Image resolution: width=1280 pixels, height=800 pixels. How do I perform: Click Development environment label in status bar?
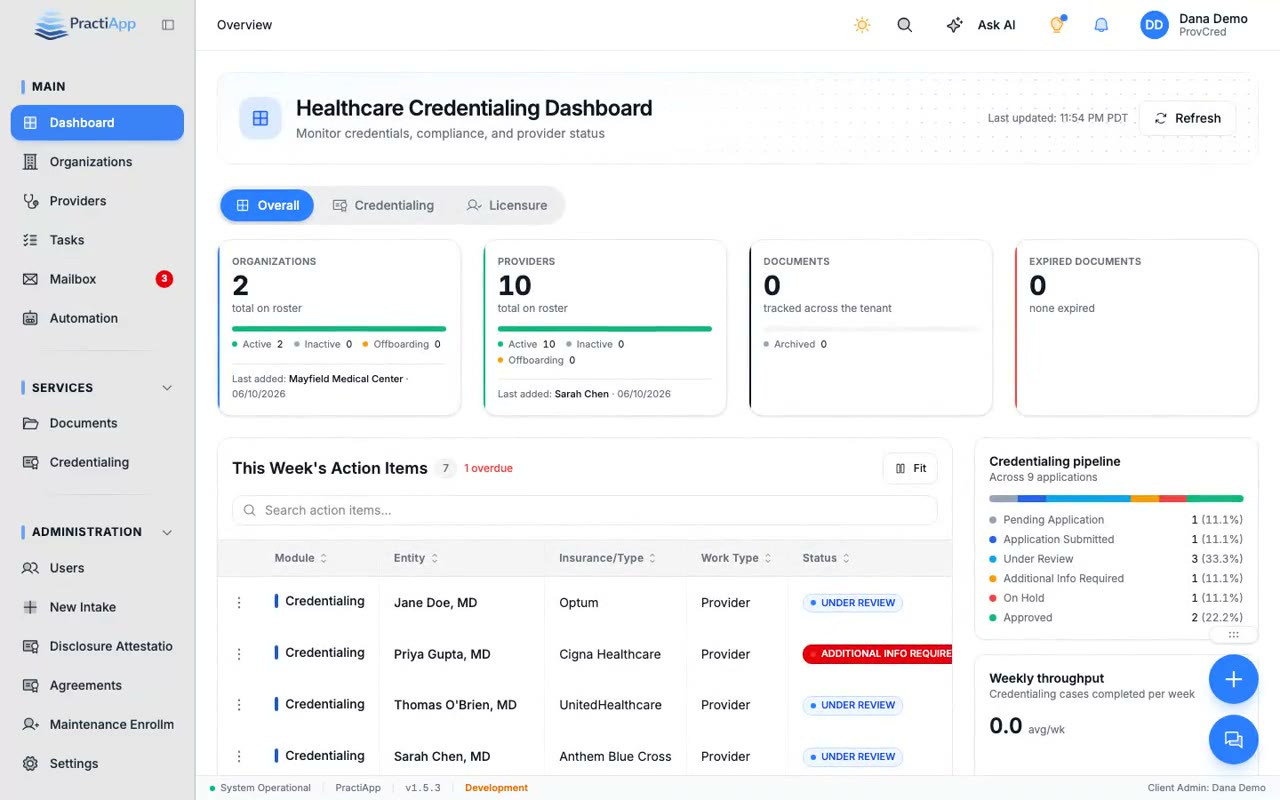[496, 788]
